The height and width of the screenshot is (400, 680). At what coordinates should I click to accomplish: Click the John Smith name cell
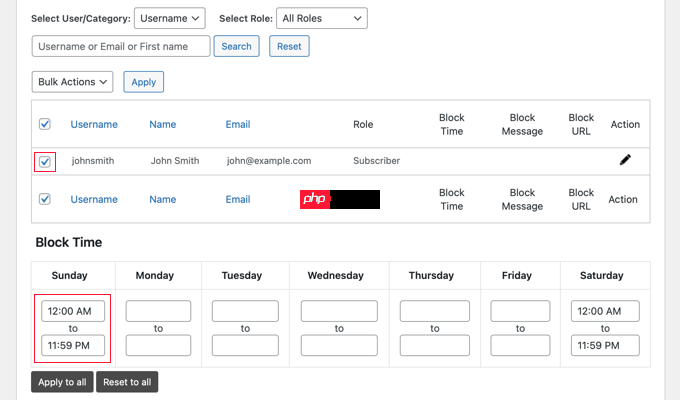(175, 161)
